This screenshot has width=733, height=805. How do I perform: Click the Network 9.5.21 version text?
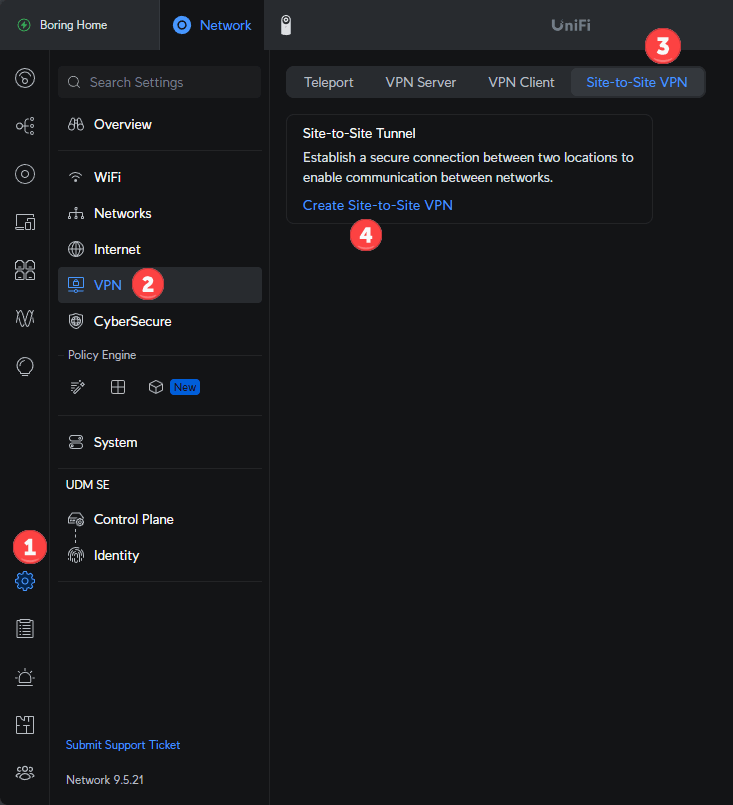click(x=105, y=779)
